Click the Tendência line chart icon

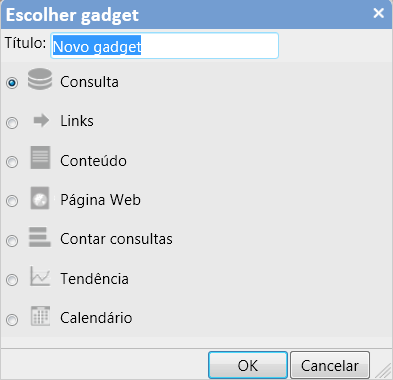40,276
